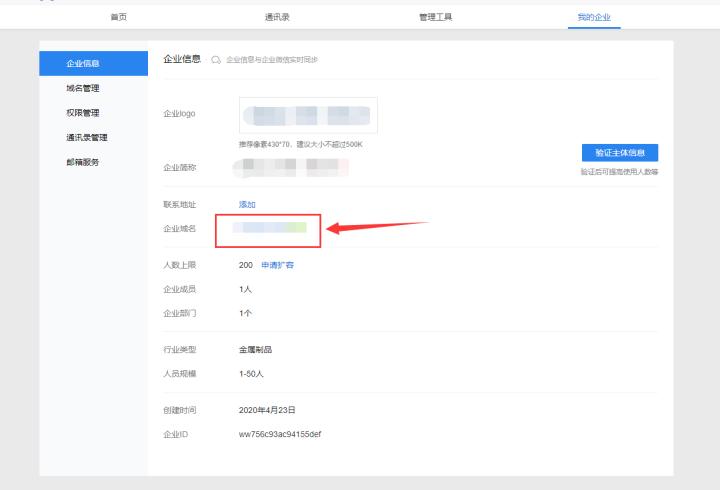The image size is (720, 490).
Task: Select the 我的企业 tab
Action: [594, 17]
